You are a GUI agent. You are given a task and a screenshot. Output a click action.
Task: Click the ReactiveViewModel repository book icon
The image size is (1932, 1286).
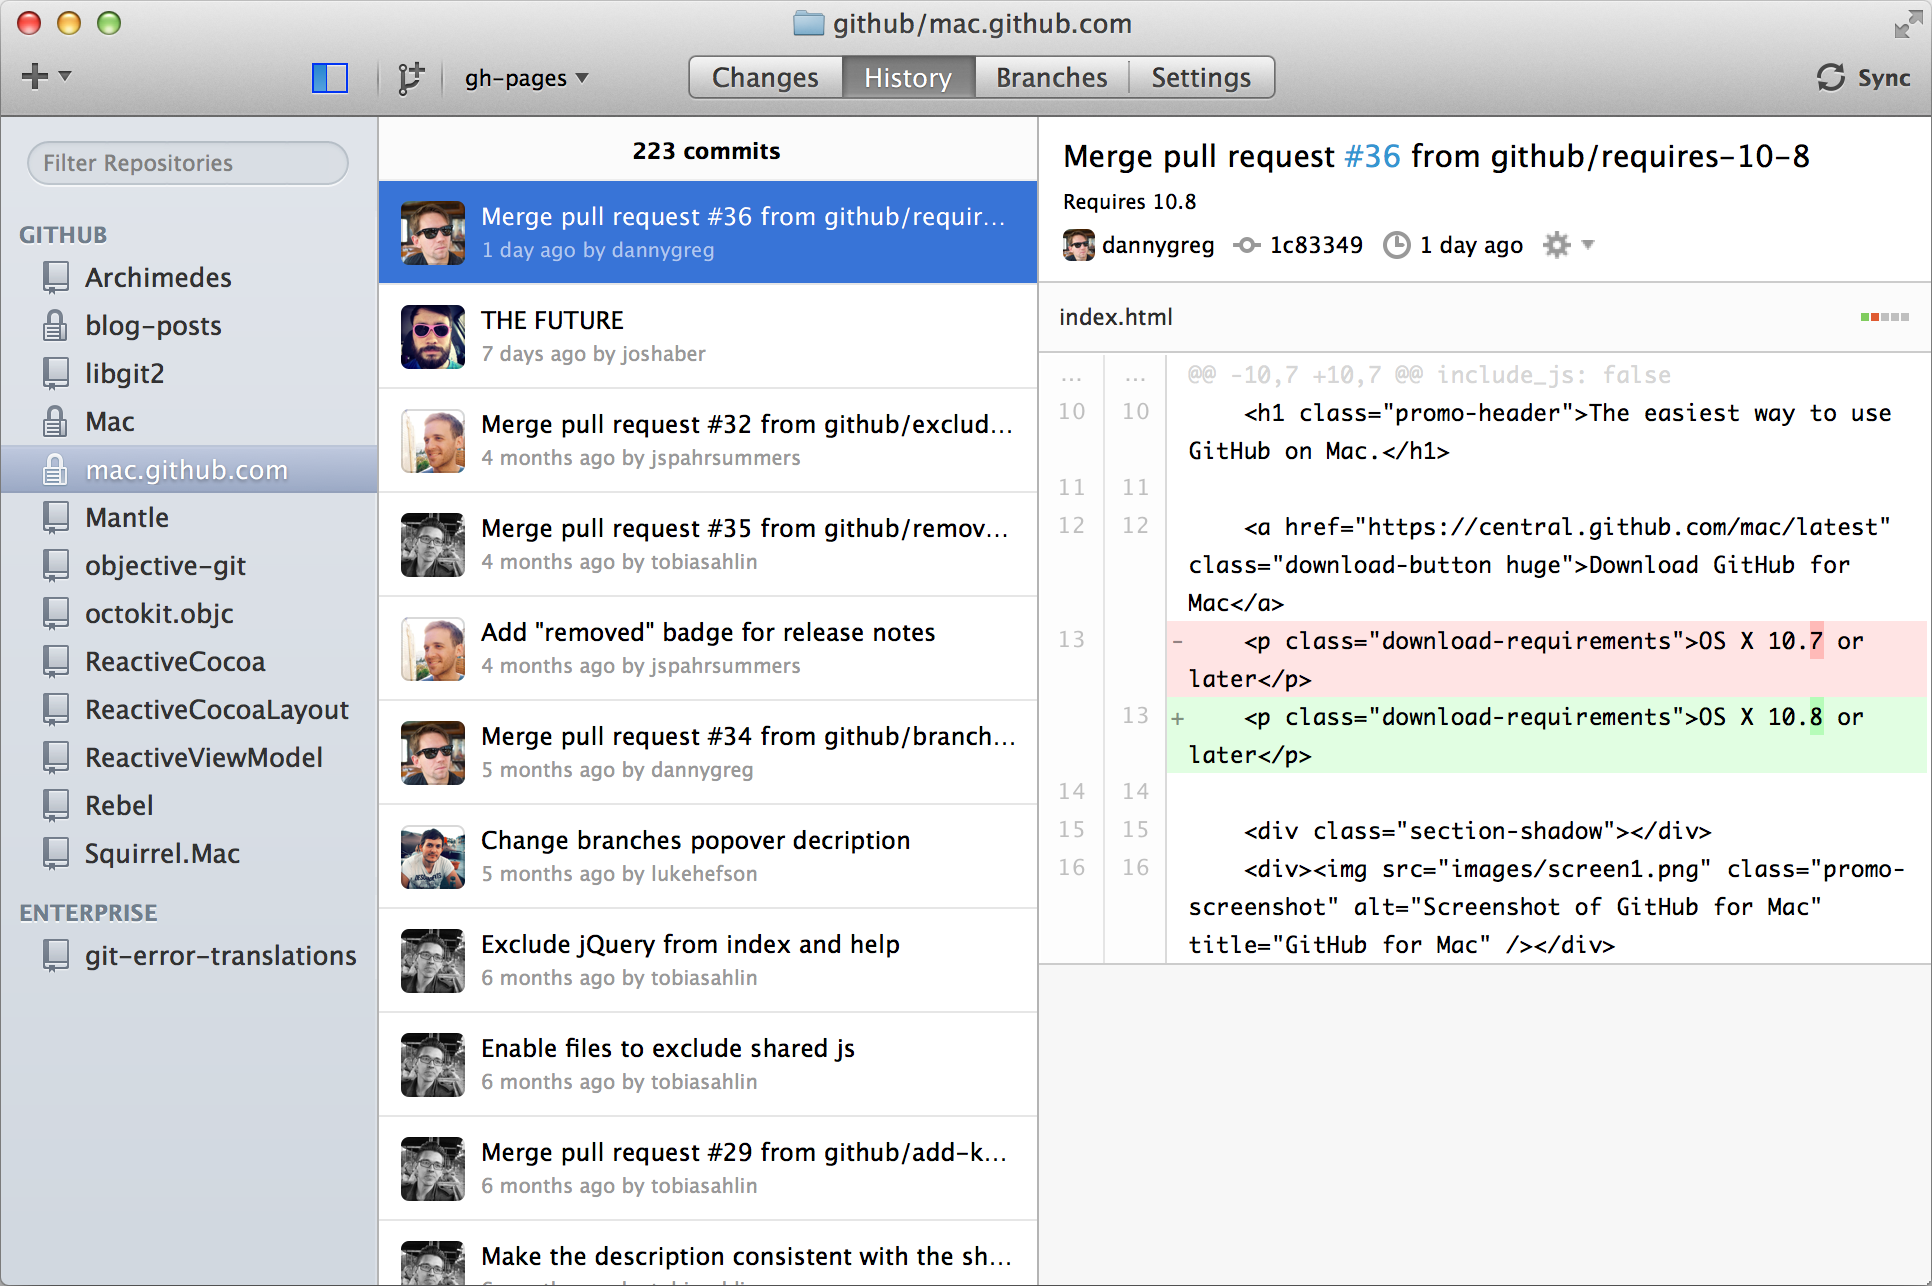tap(56, 757)
